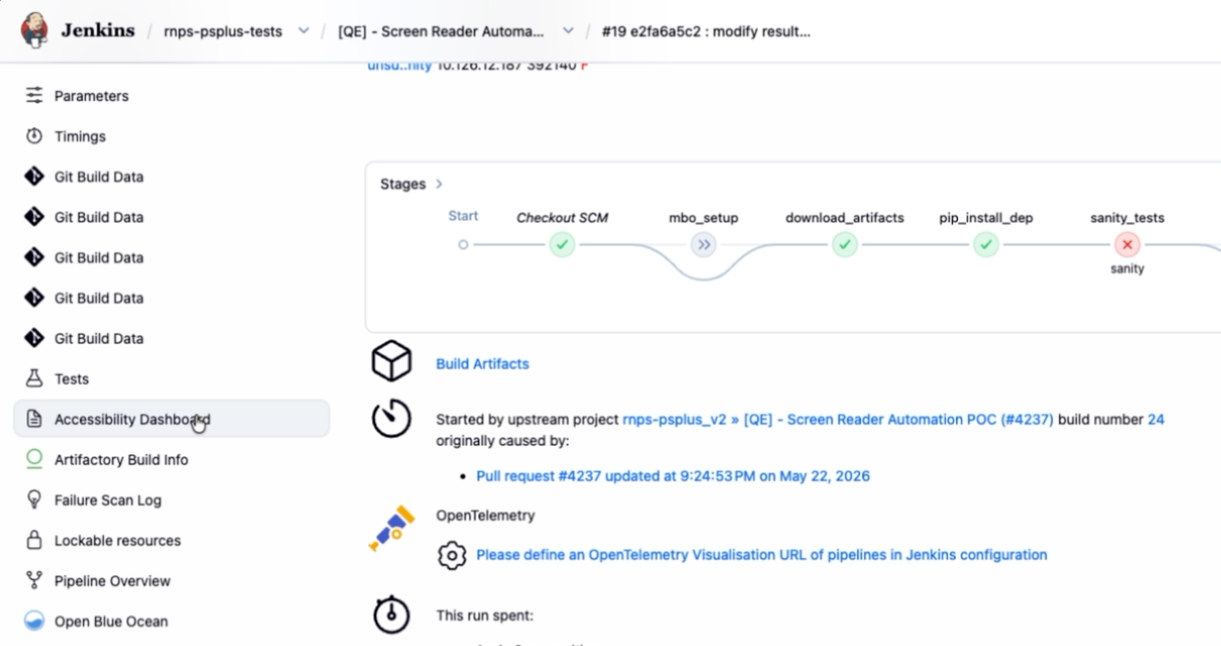Click the Artifactory Build Info green icon
The height and width of the screenshot is (646, 1221).
point(34,459)
